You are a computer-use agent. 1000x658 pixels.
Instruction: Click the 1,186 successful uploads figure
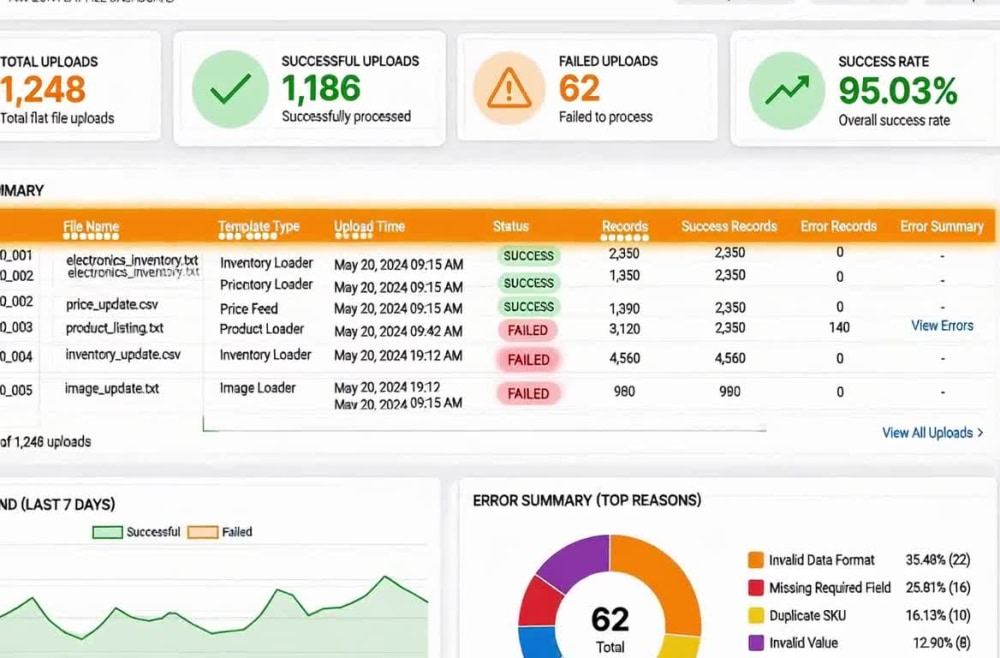(x=321, y=89)
